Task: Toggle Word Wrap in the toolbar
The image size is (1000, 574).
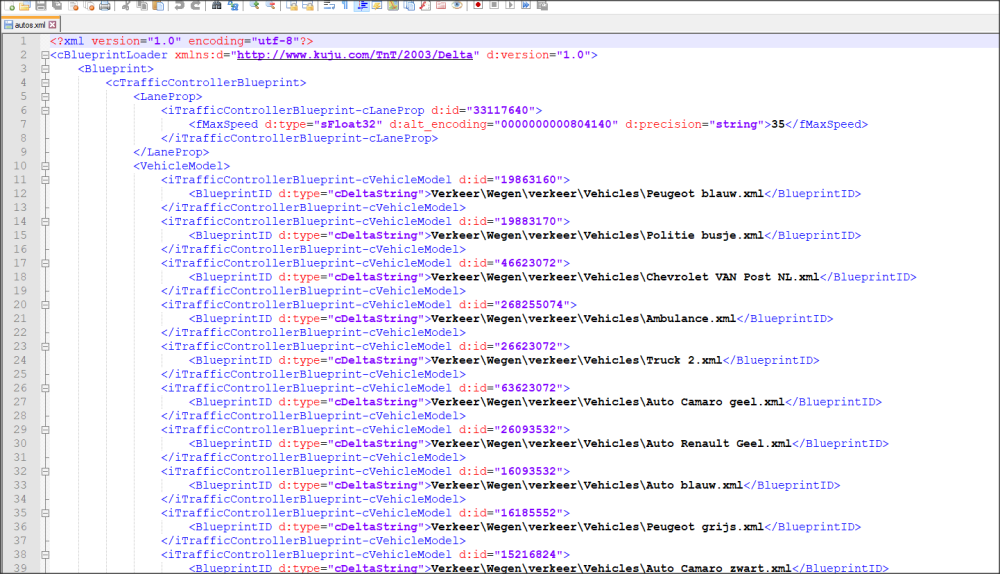Action: coord(329,6)
